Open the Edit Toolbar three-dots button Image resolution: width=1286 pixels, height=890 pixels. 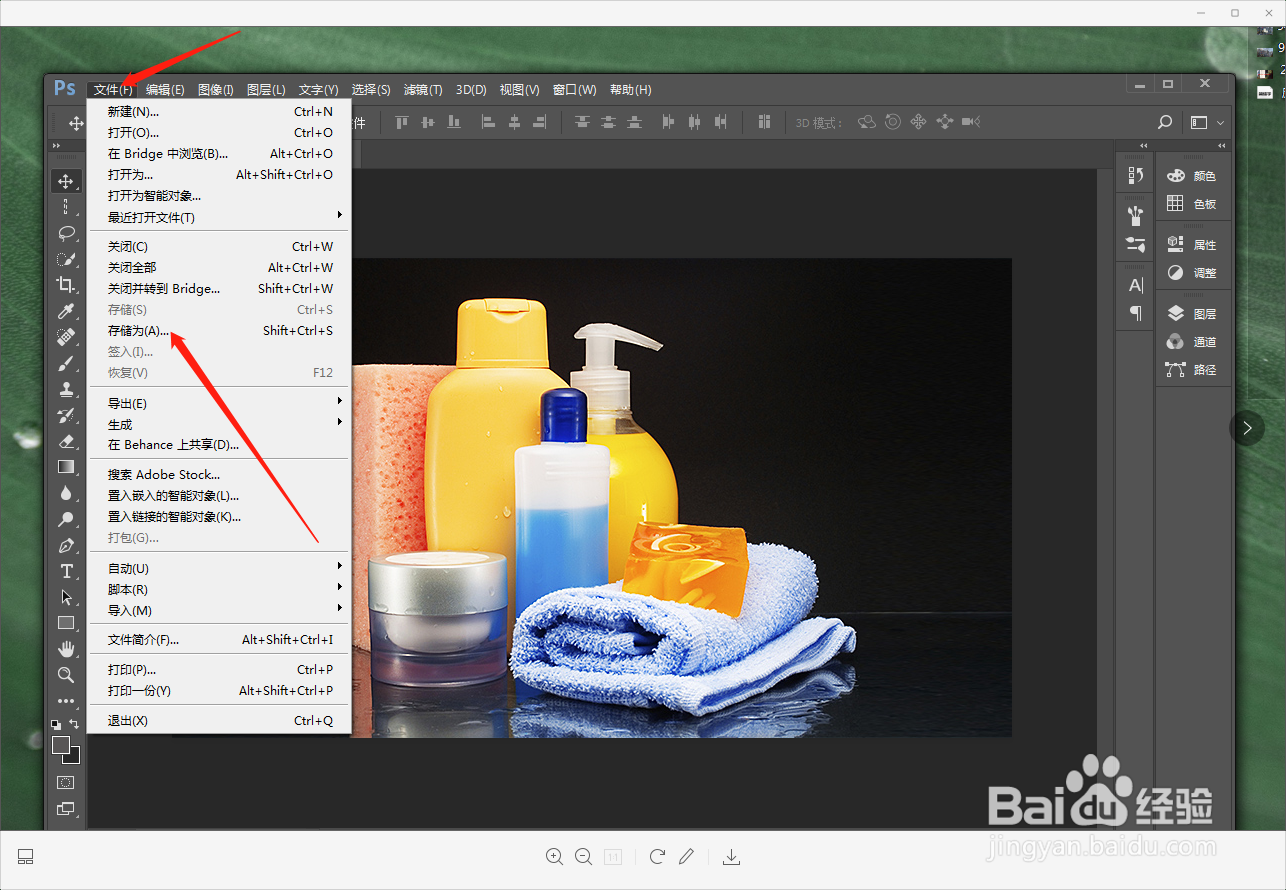[66, 701]
